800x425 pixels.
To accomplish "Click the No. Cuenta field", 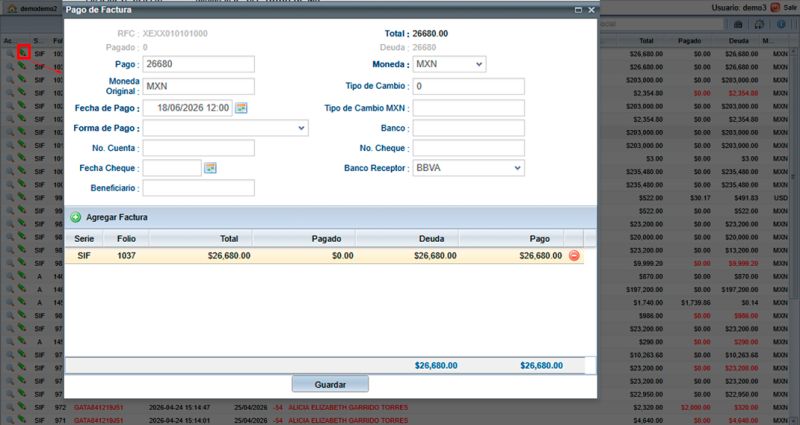I will pyautogui.click(x=198, y=148).
